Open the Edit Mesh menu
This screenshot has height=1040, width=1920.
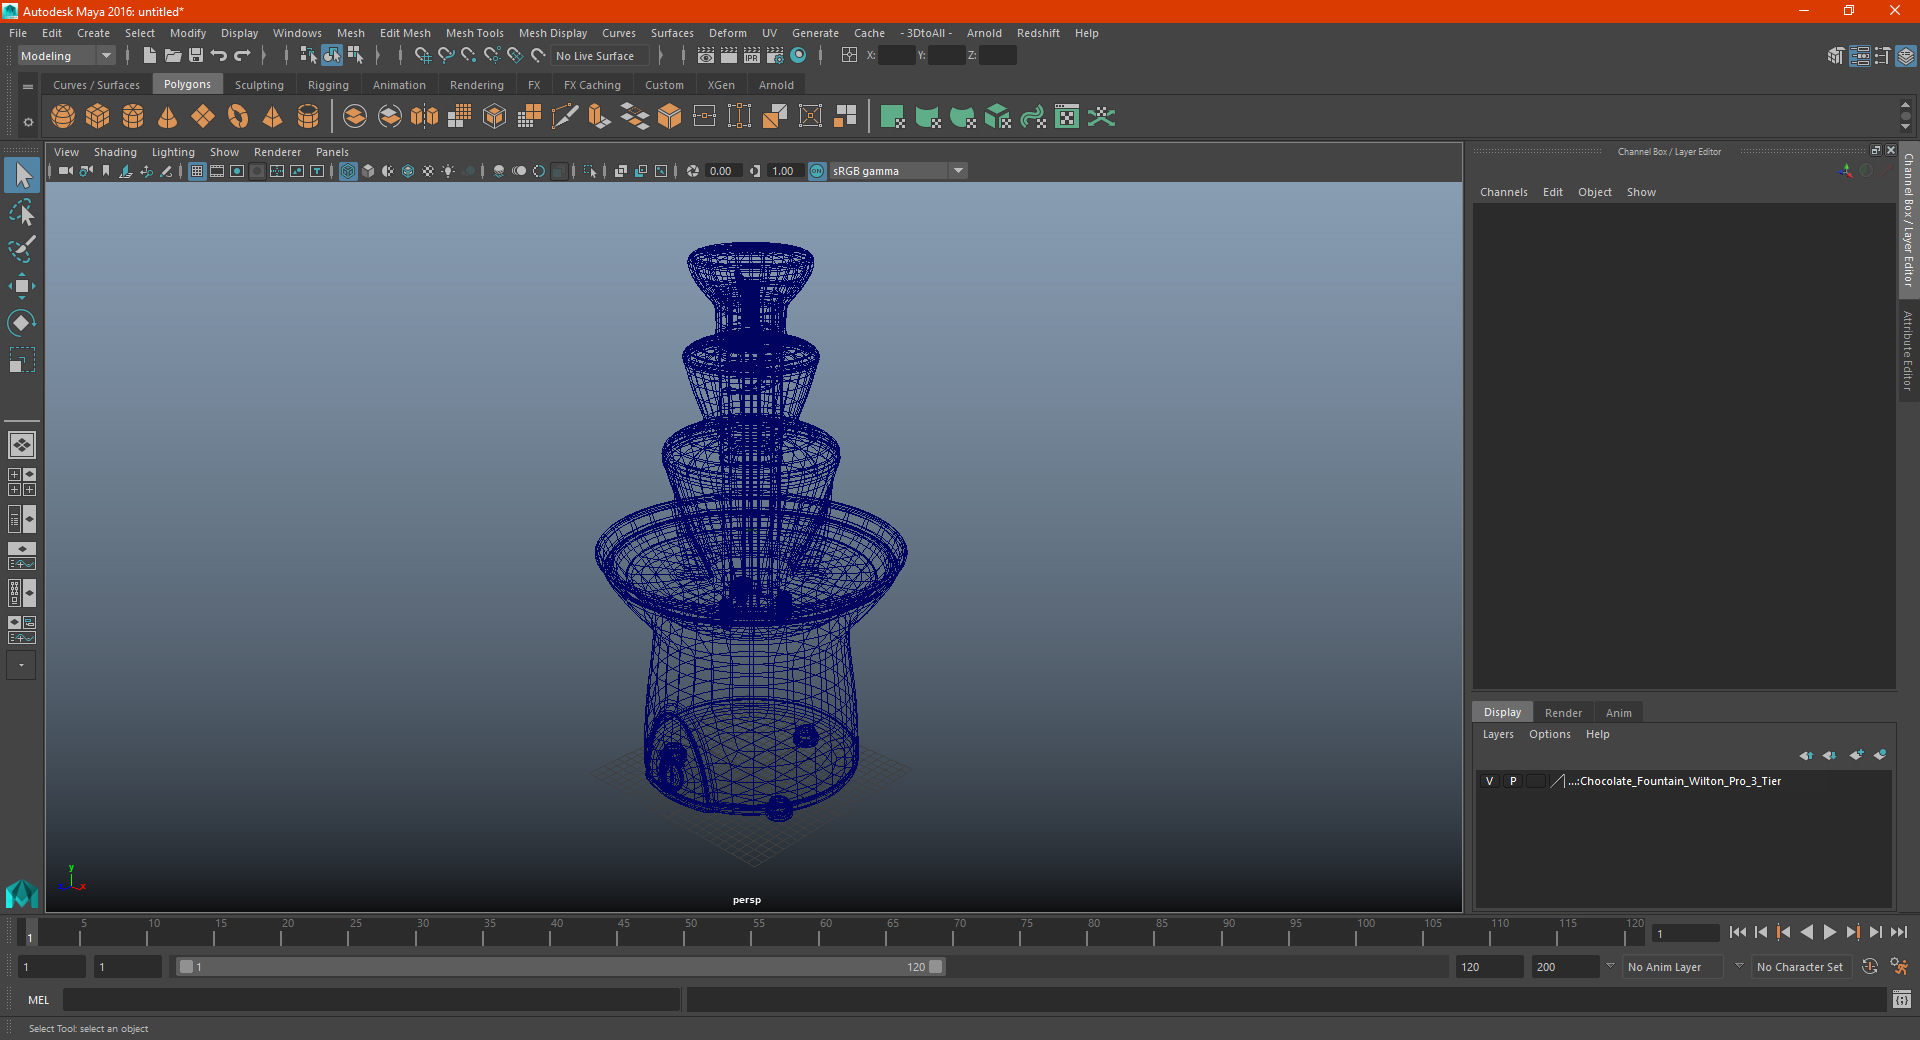pos(404,33)
